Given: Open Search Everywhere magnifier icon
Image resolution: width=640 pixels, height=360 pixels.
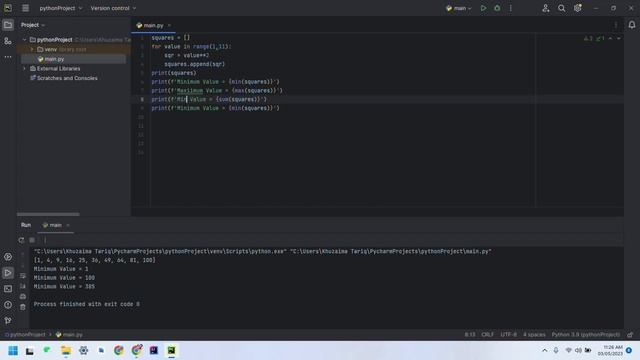Looking at the screenshot, I should 562,8.
